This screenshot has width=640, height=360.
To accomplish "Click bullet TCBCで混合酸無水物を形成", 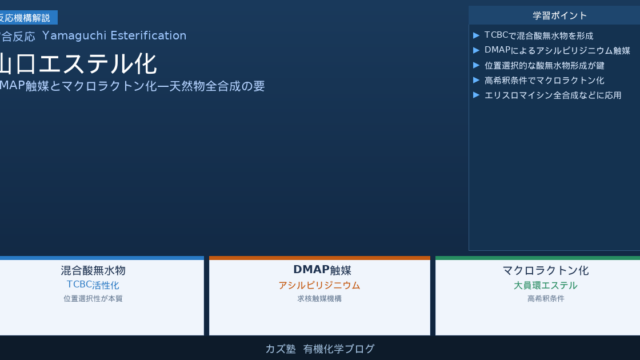I will click(x=539, y=36).
